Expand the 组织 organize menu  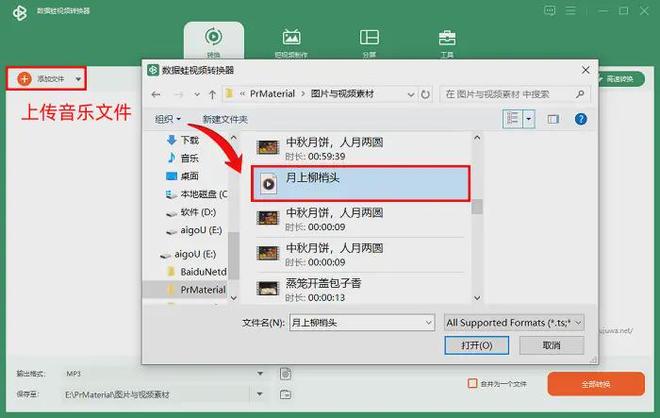167,119
